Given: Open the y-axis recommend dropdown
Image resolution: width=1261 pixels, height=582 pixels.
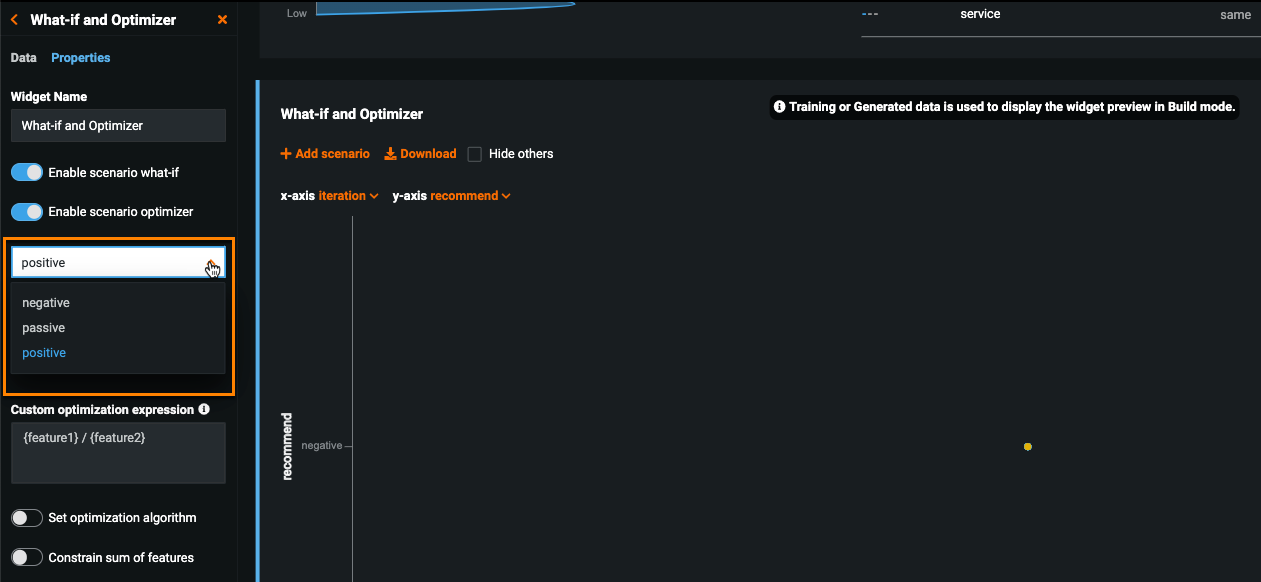Looking at the screenshot, I should coord(470,196).
